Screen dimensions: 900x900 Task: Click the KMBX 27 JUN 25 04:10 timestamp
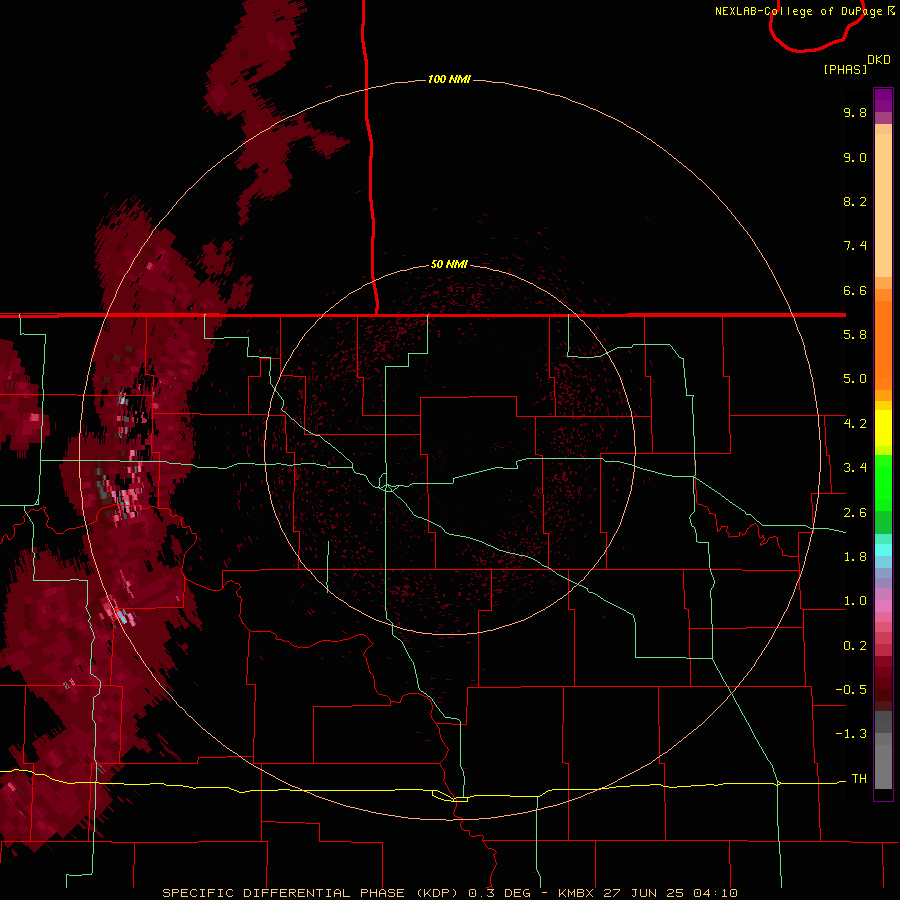[647, 893]
